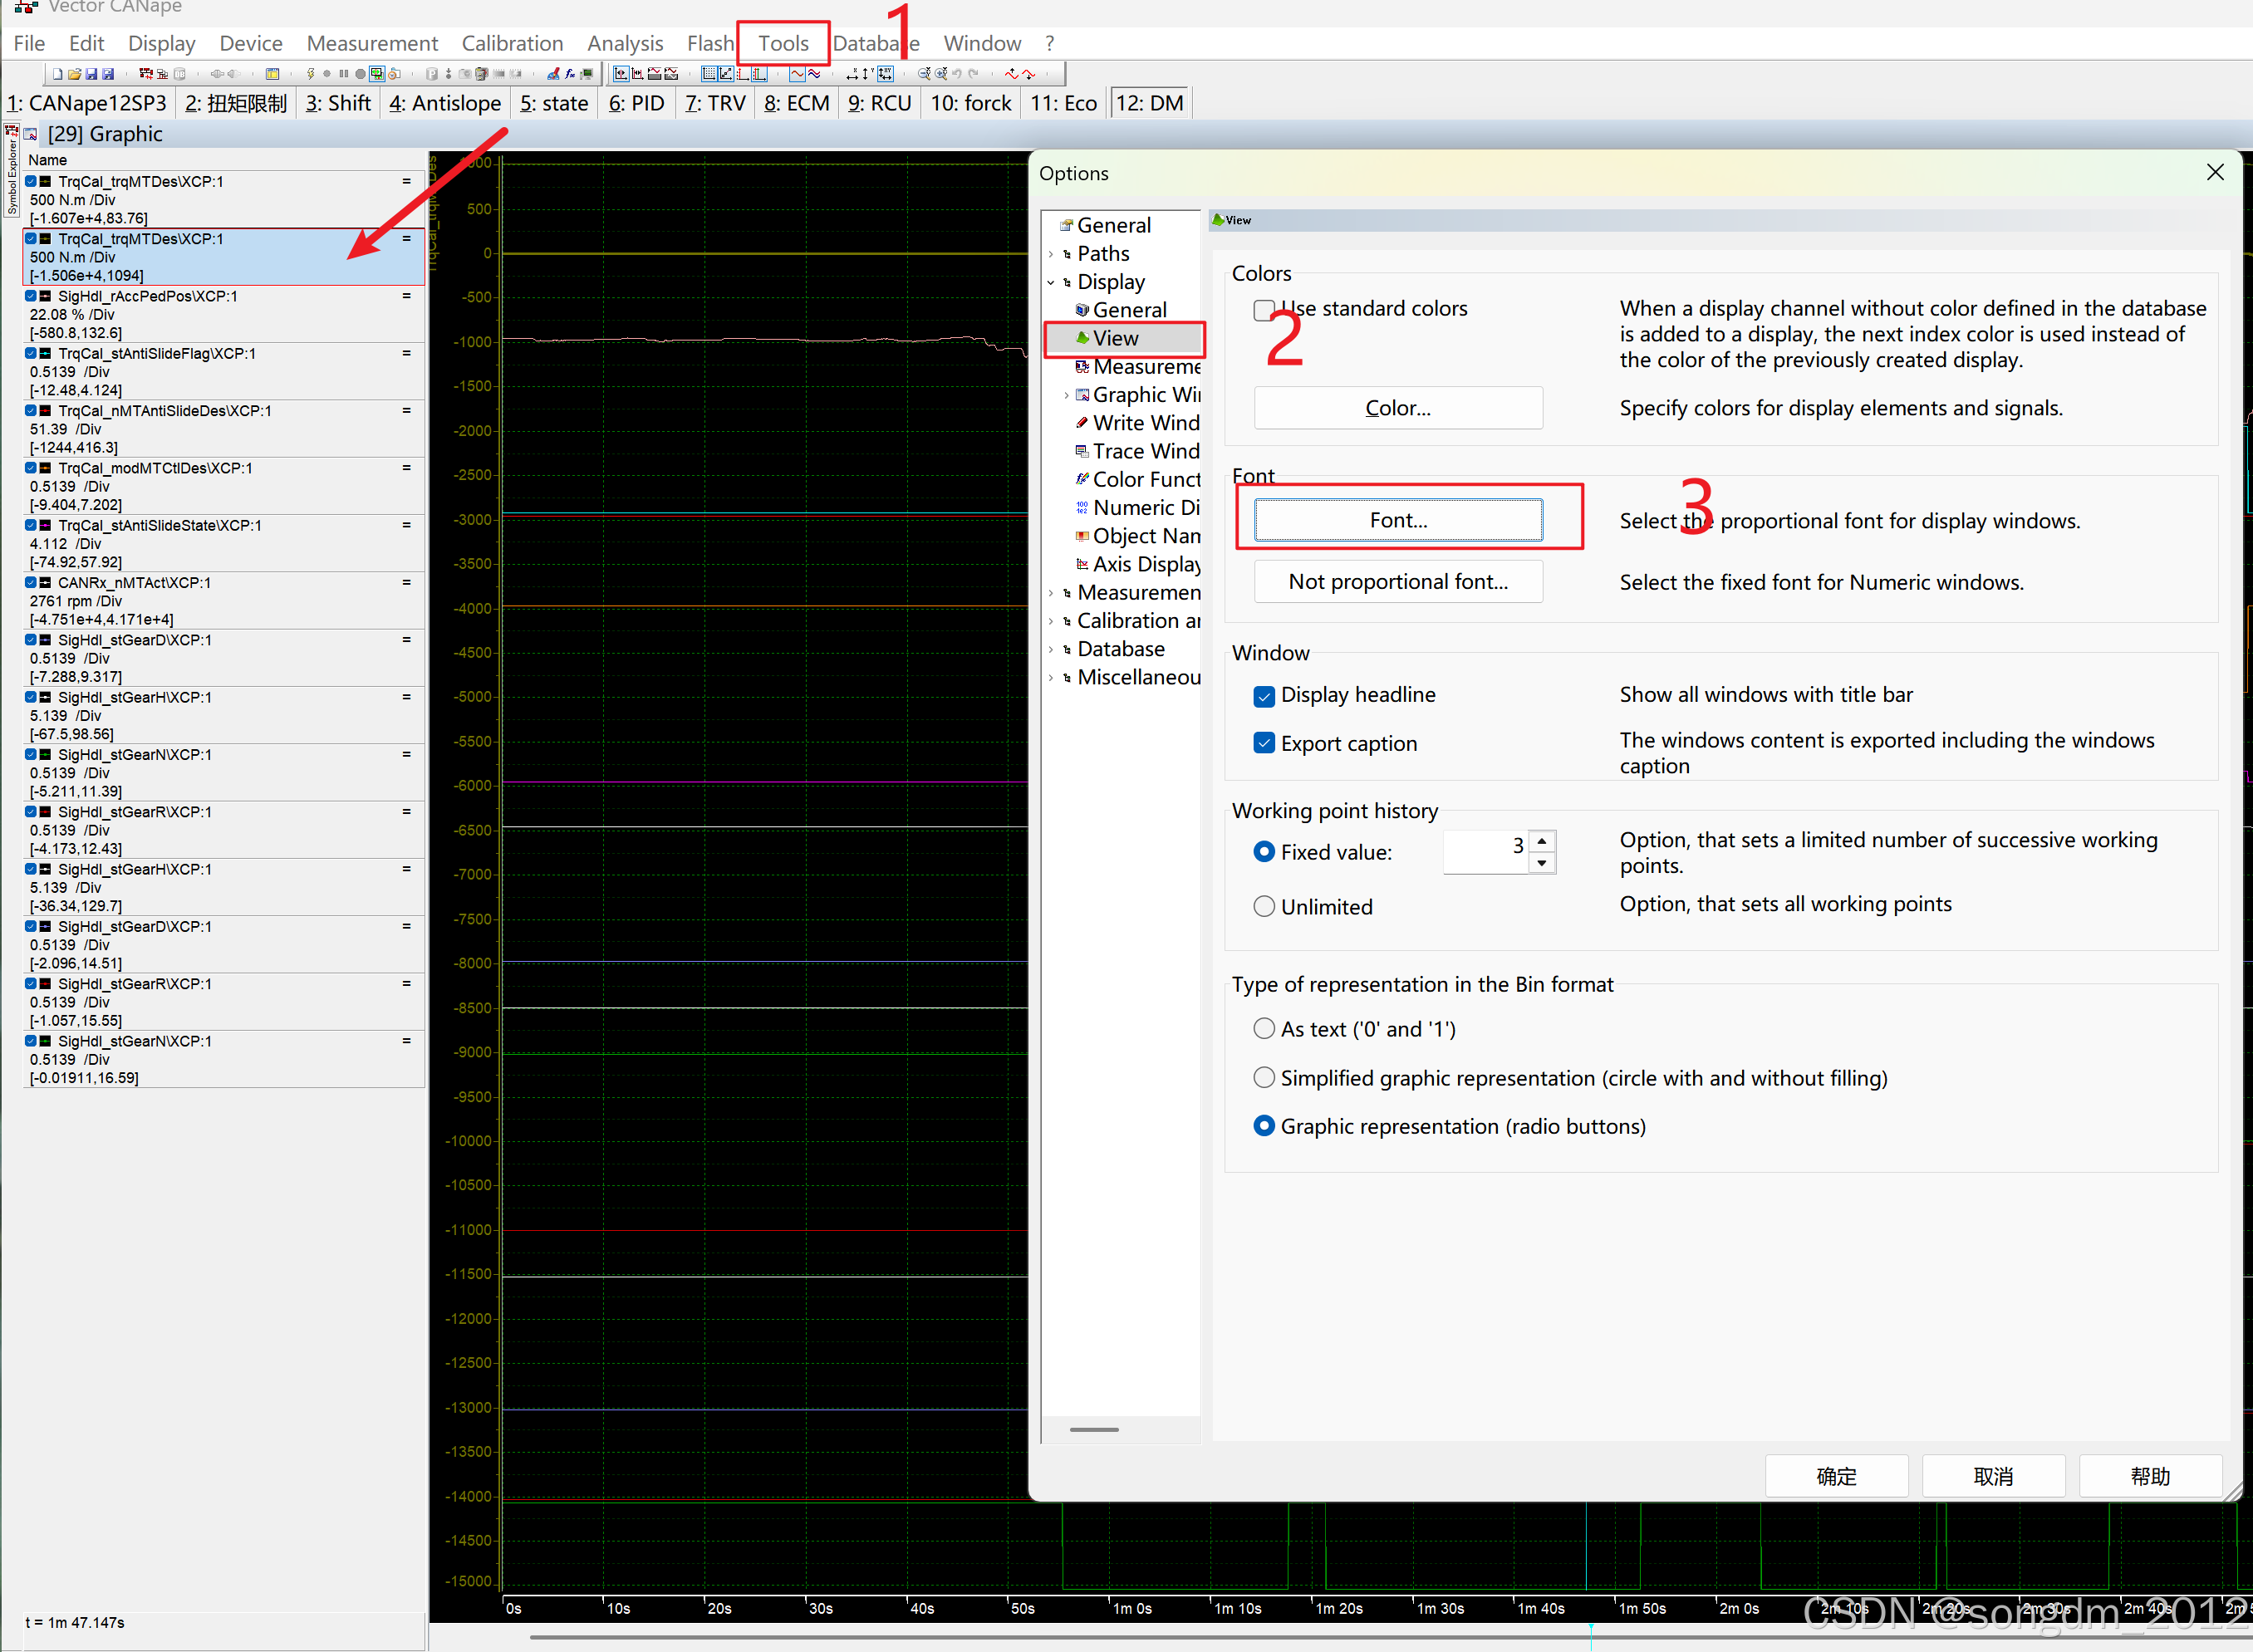Increase Fixed value with up spinner
2253x1652 pixels.
1542,841
